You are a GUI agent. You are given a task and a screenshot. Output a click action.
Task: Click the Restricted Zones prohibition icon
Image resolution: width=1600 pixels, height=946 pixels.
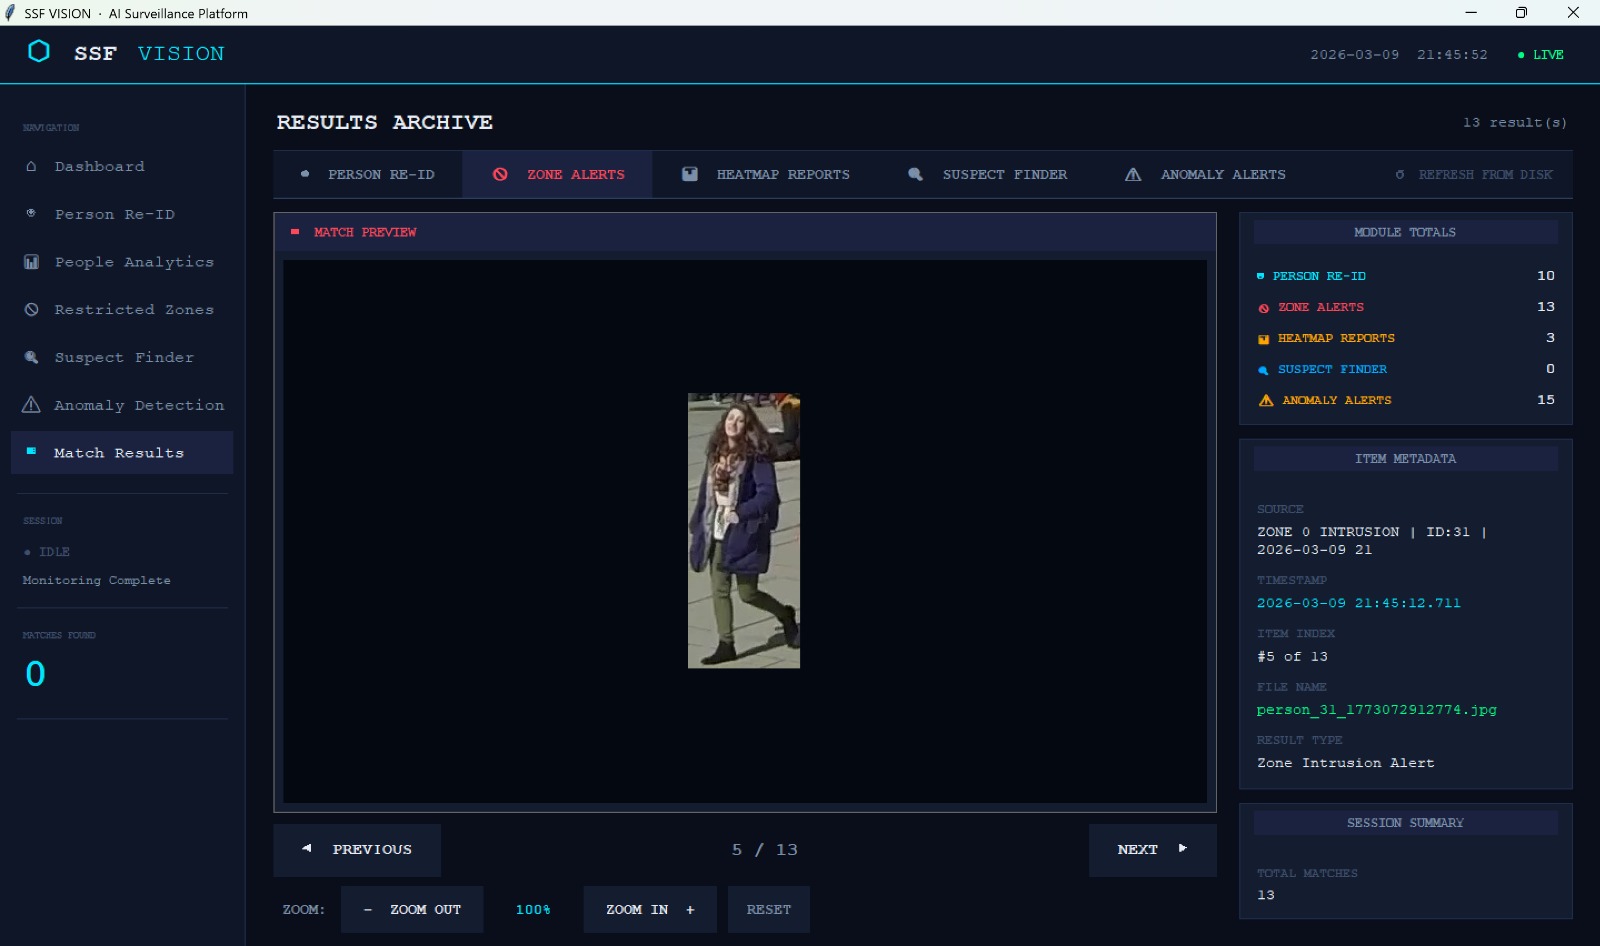coord(31,310)
